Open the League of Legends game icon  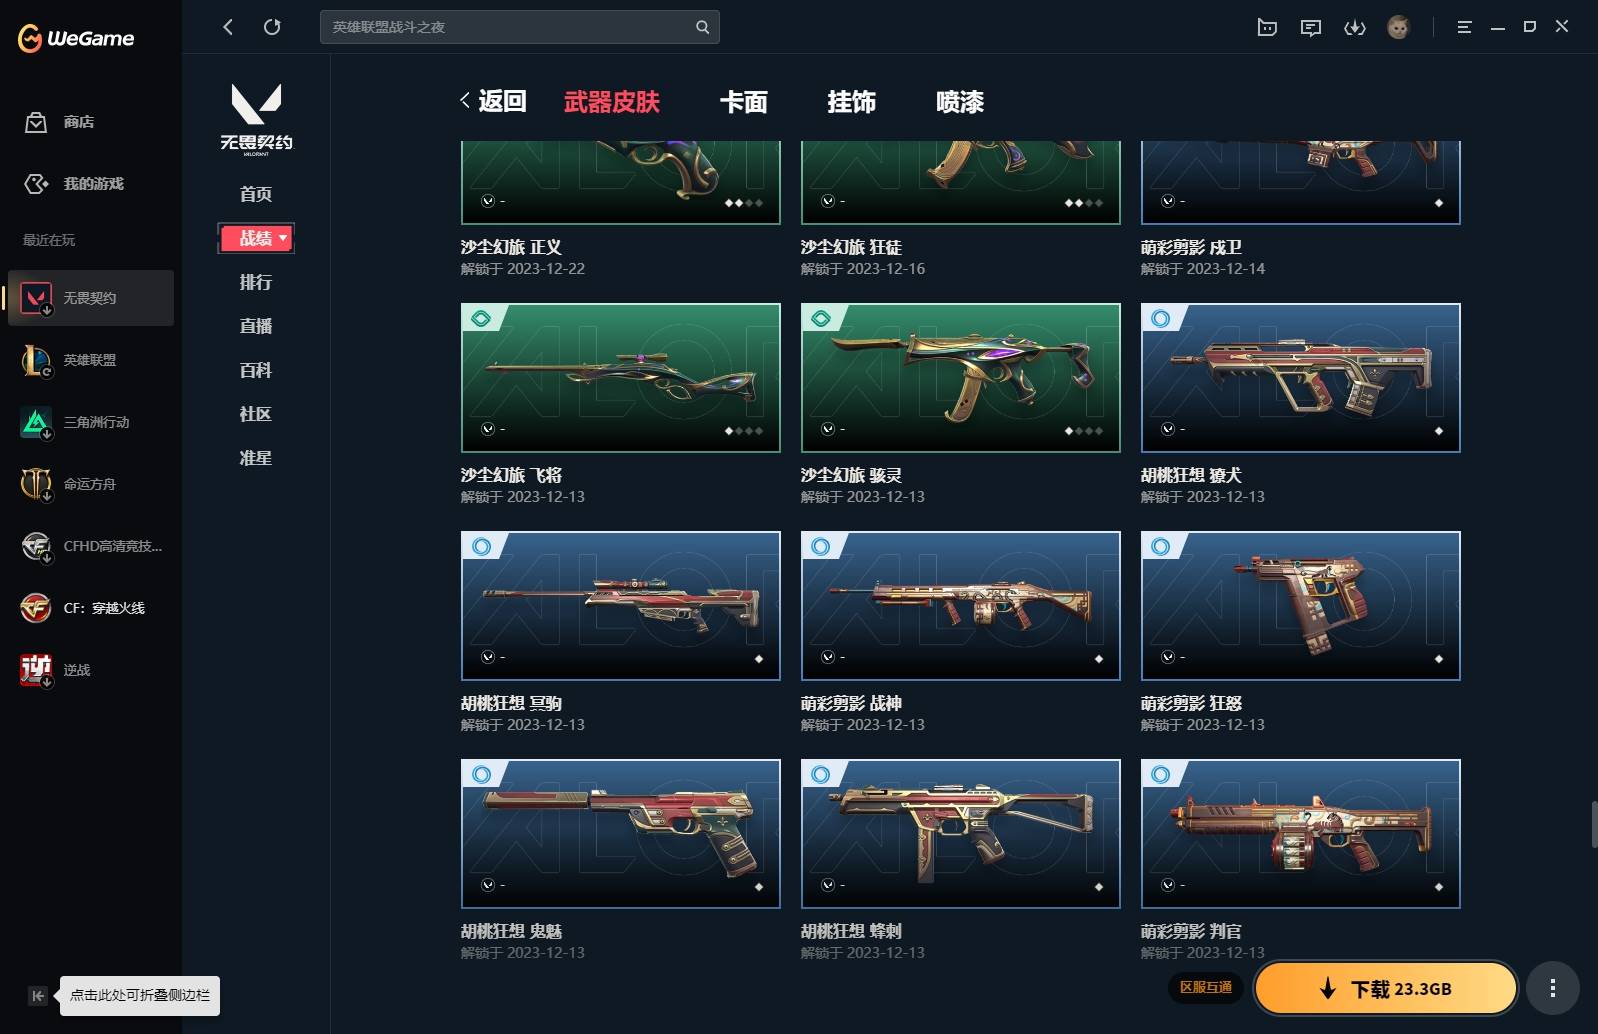pos(36,360)
